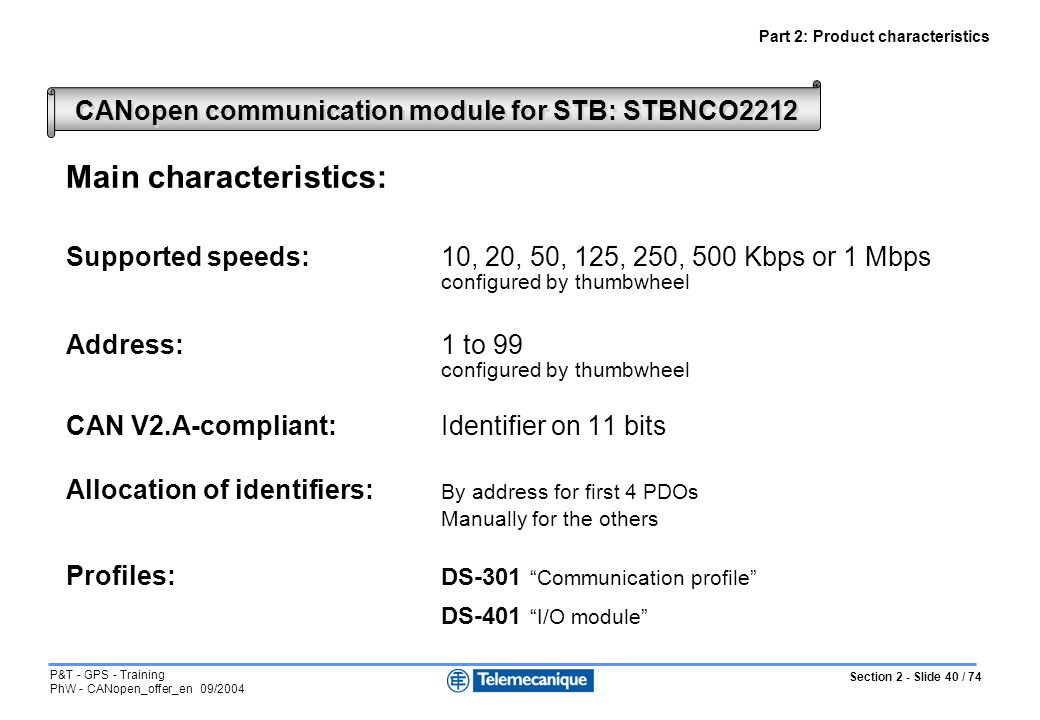
Task: Click the 'Address:' label
Action: coord(125,345)
